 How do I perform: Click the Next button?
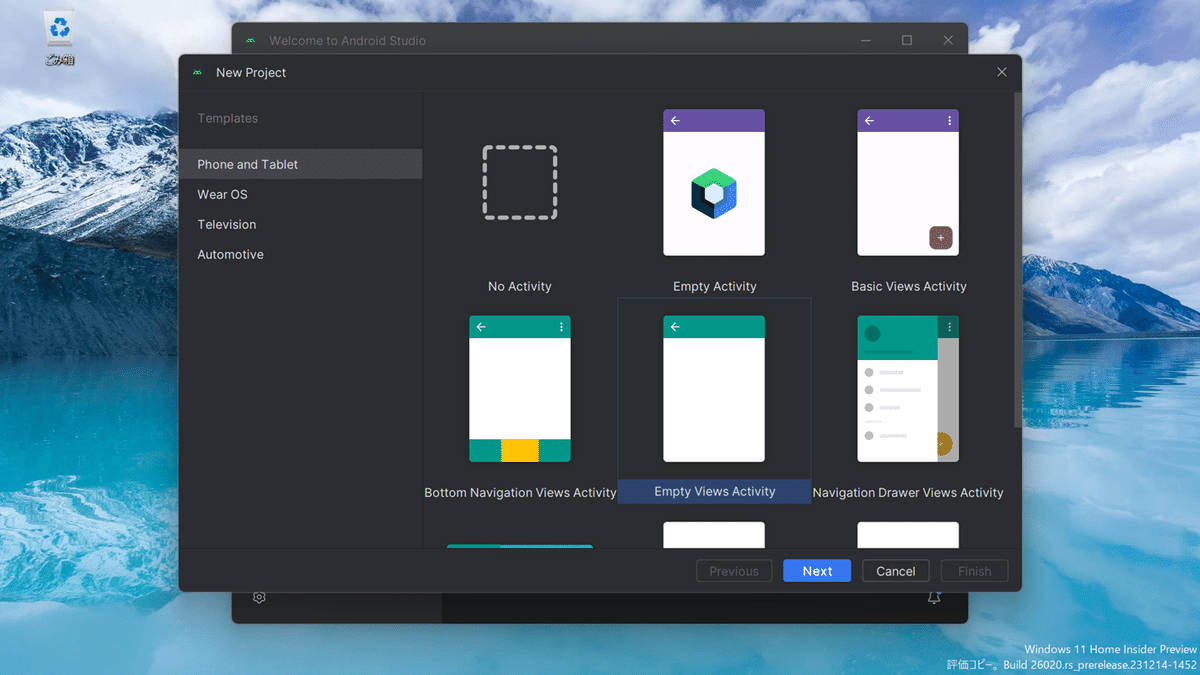(817, 571)
